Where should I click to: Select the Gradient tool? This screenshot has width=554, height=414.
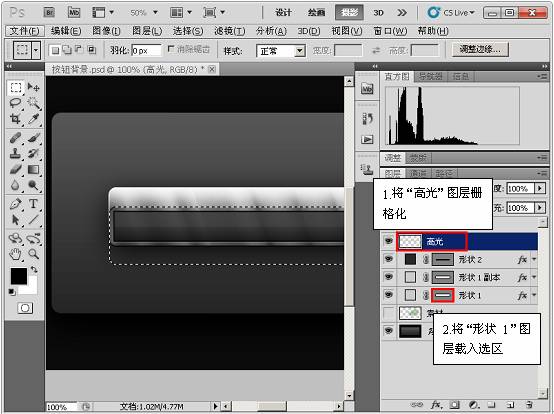coord(33,170)
